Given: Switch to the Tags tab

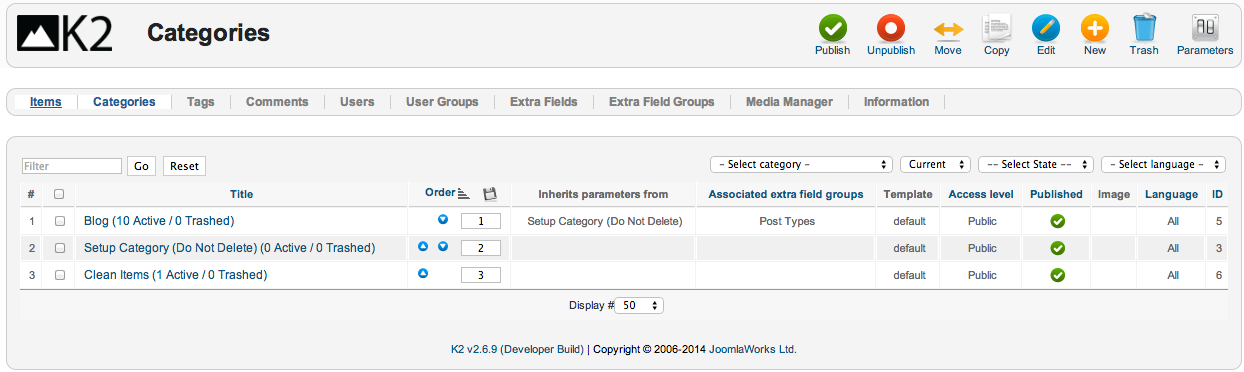Looking at the screenshot, I should click(x=200, y=102).
